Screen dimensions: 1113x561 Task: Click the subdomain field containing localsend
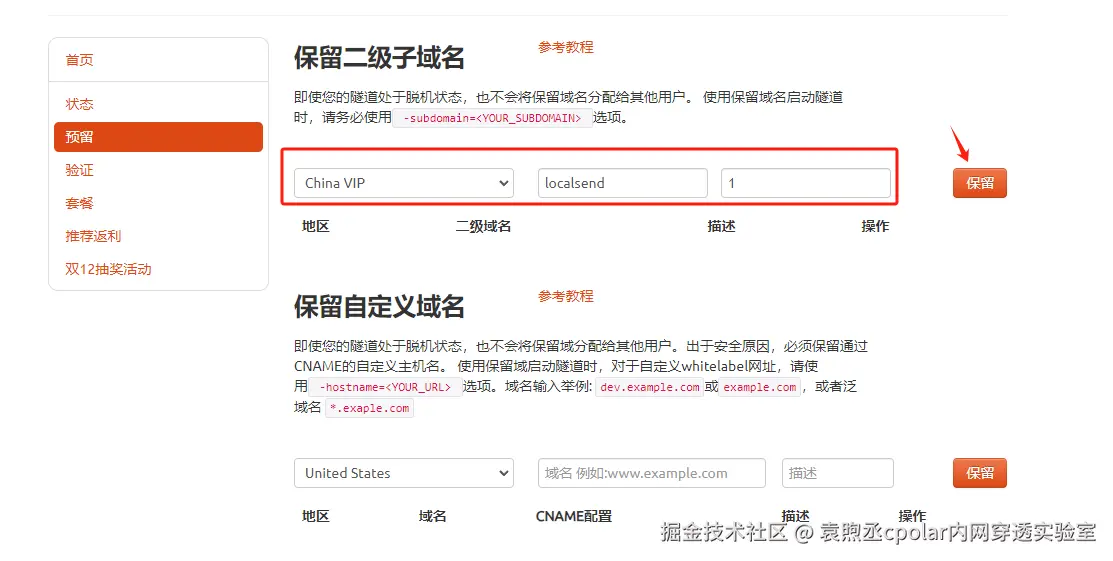pyautogui.click(x=623, y=183)
